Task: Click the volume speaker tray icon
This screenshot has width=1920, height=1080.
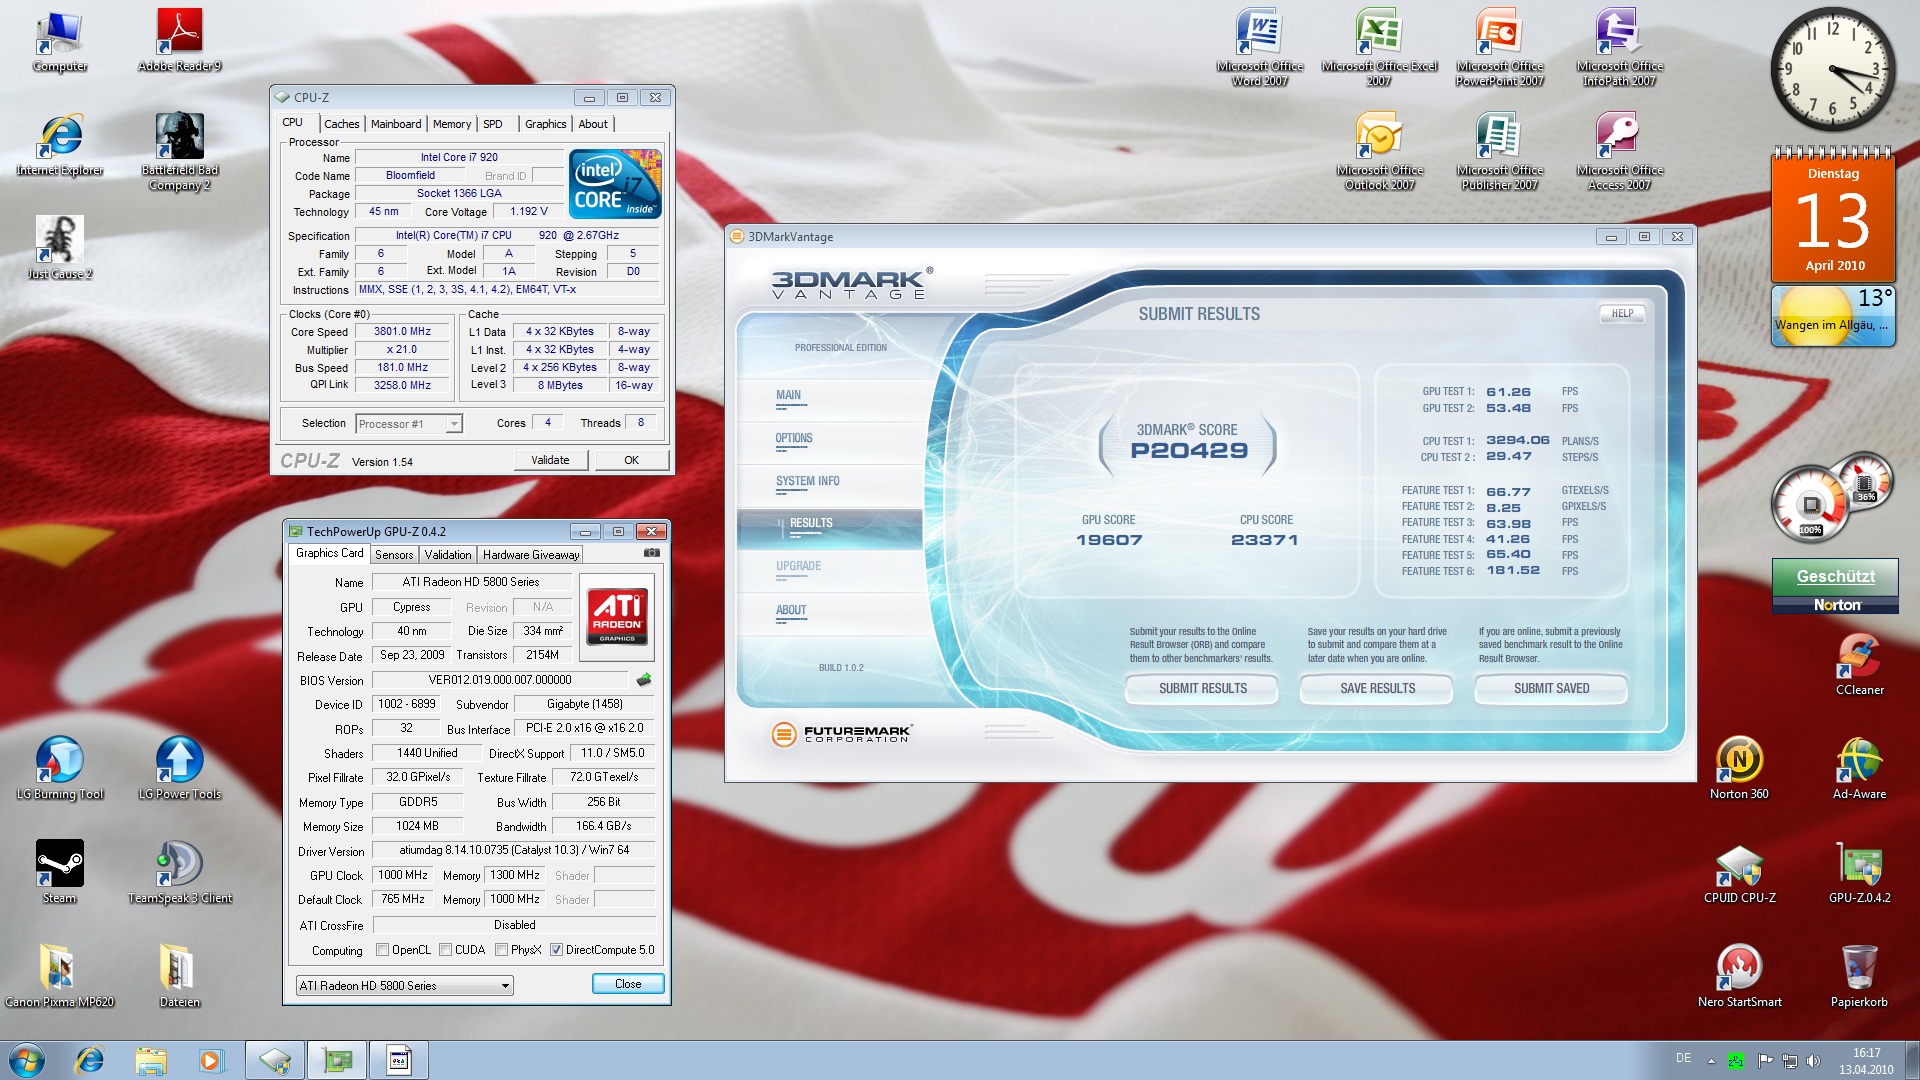Action: (1813, 1061)
